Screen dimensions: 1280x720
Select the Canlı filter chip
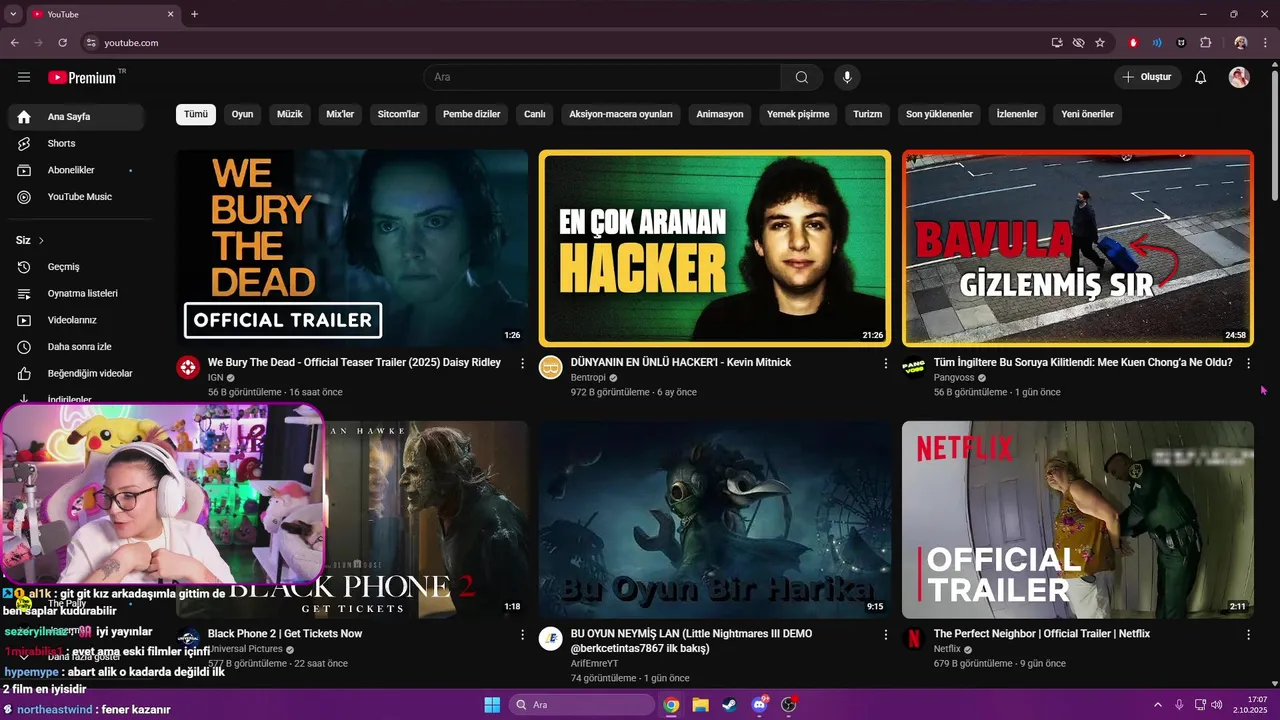(535, 114)
